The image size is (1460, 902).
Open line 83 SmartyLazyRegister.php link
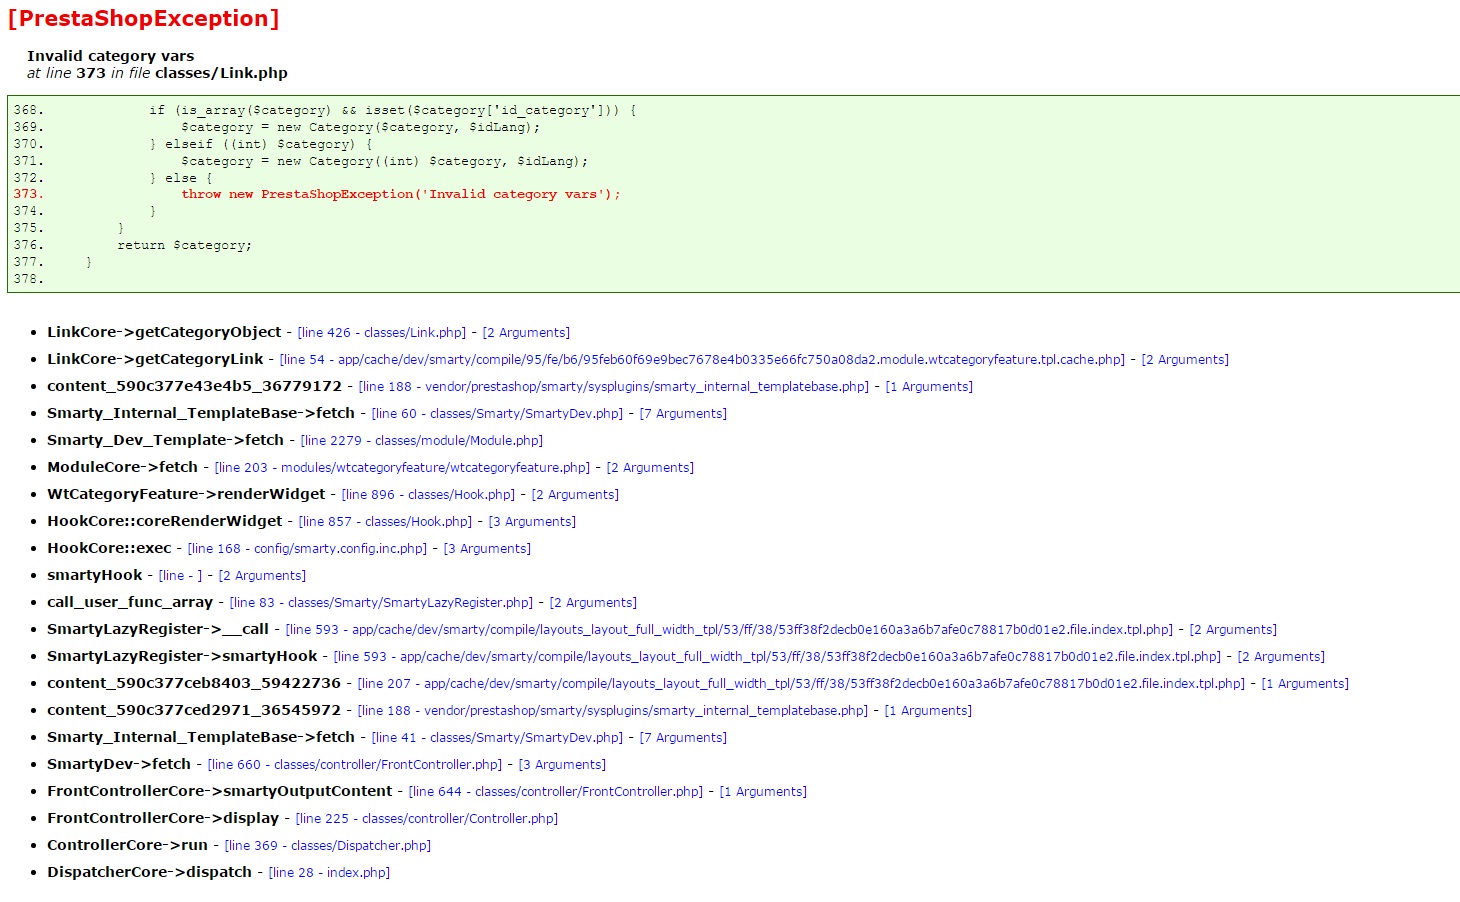pos(382,603)
